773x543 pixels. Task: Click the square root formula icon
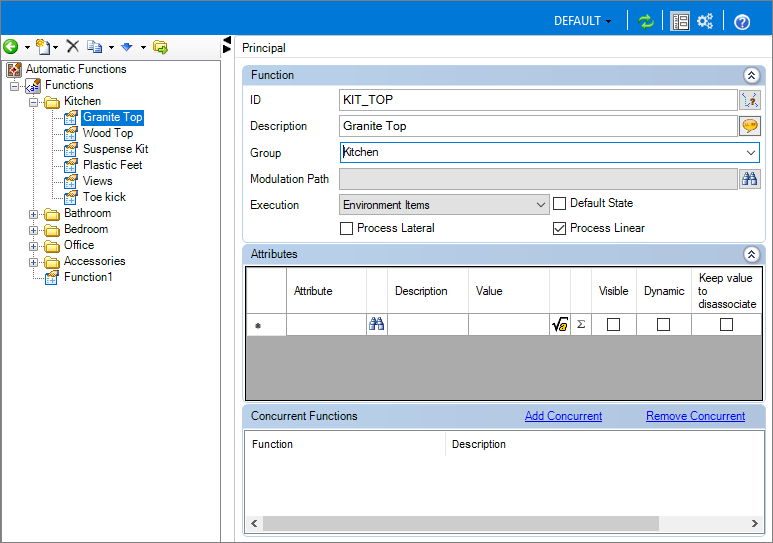coord(560,325)
